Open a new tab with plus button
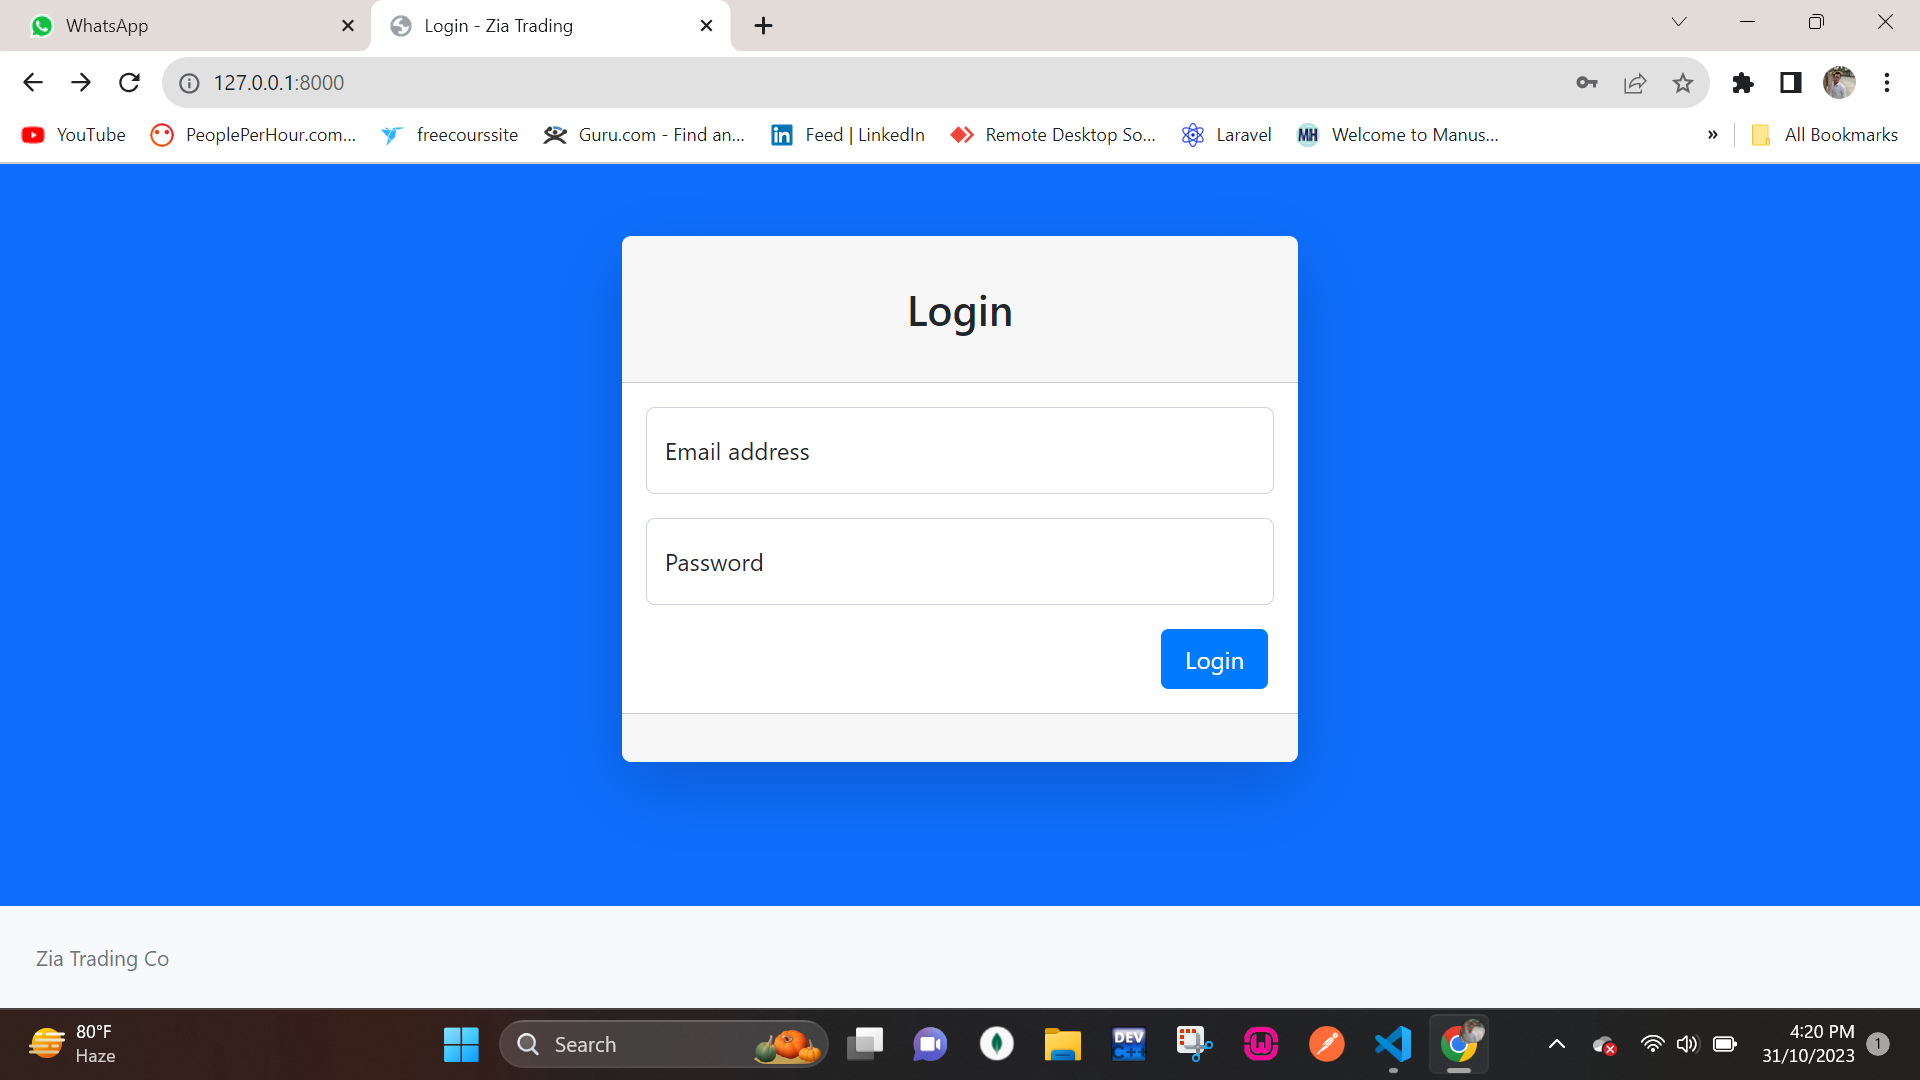The image size is (1920, 1080). pyautogui.click(x=764, y=26)
